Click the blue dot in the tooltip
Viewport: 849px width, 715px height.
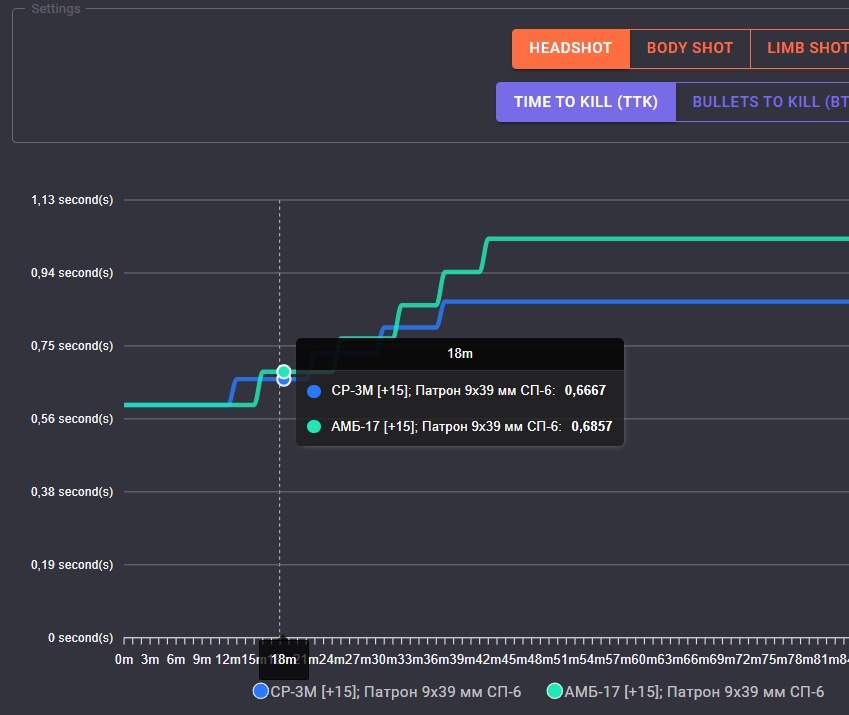[314, 392]
